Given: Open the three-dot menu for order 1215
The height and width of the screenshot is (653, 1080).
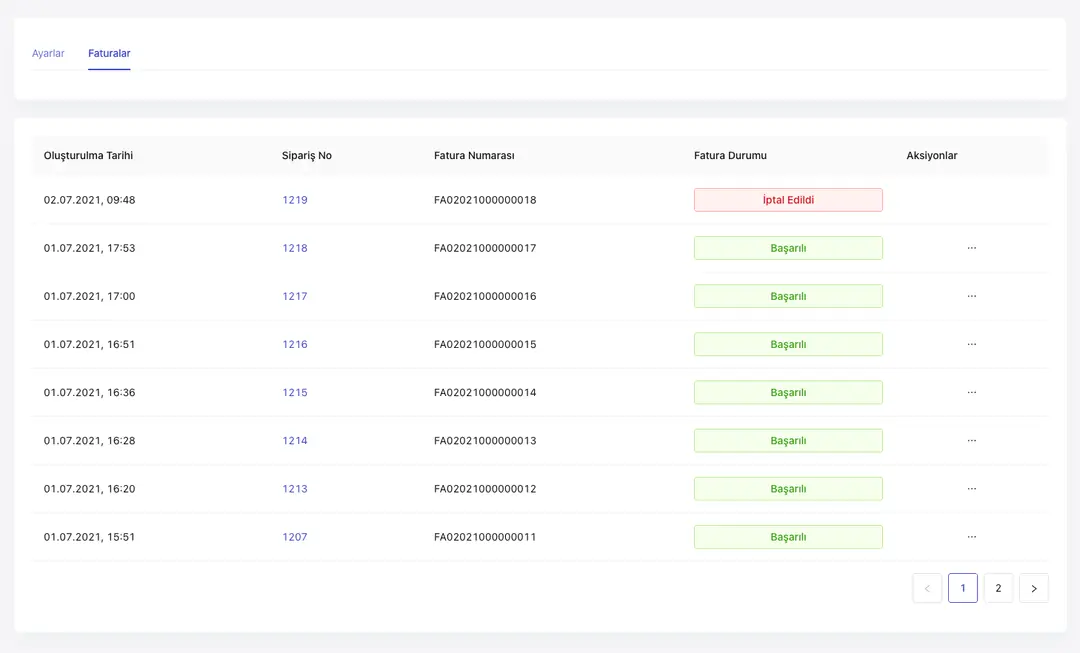Looking at the screenshot, I should [x=971, y=392].
